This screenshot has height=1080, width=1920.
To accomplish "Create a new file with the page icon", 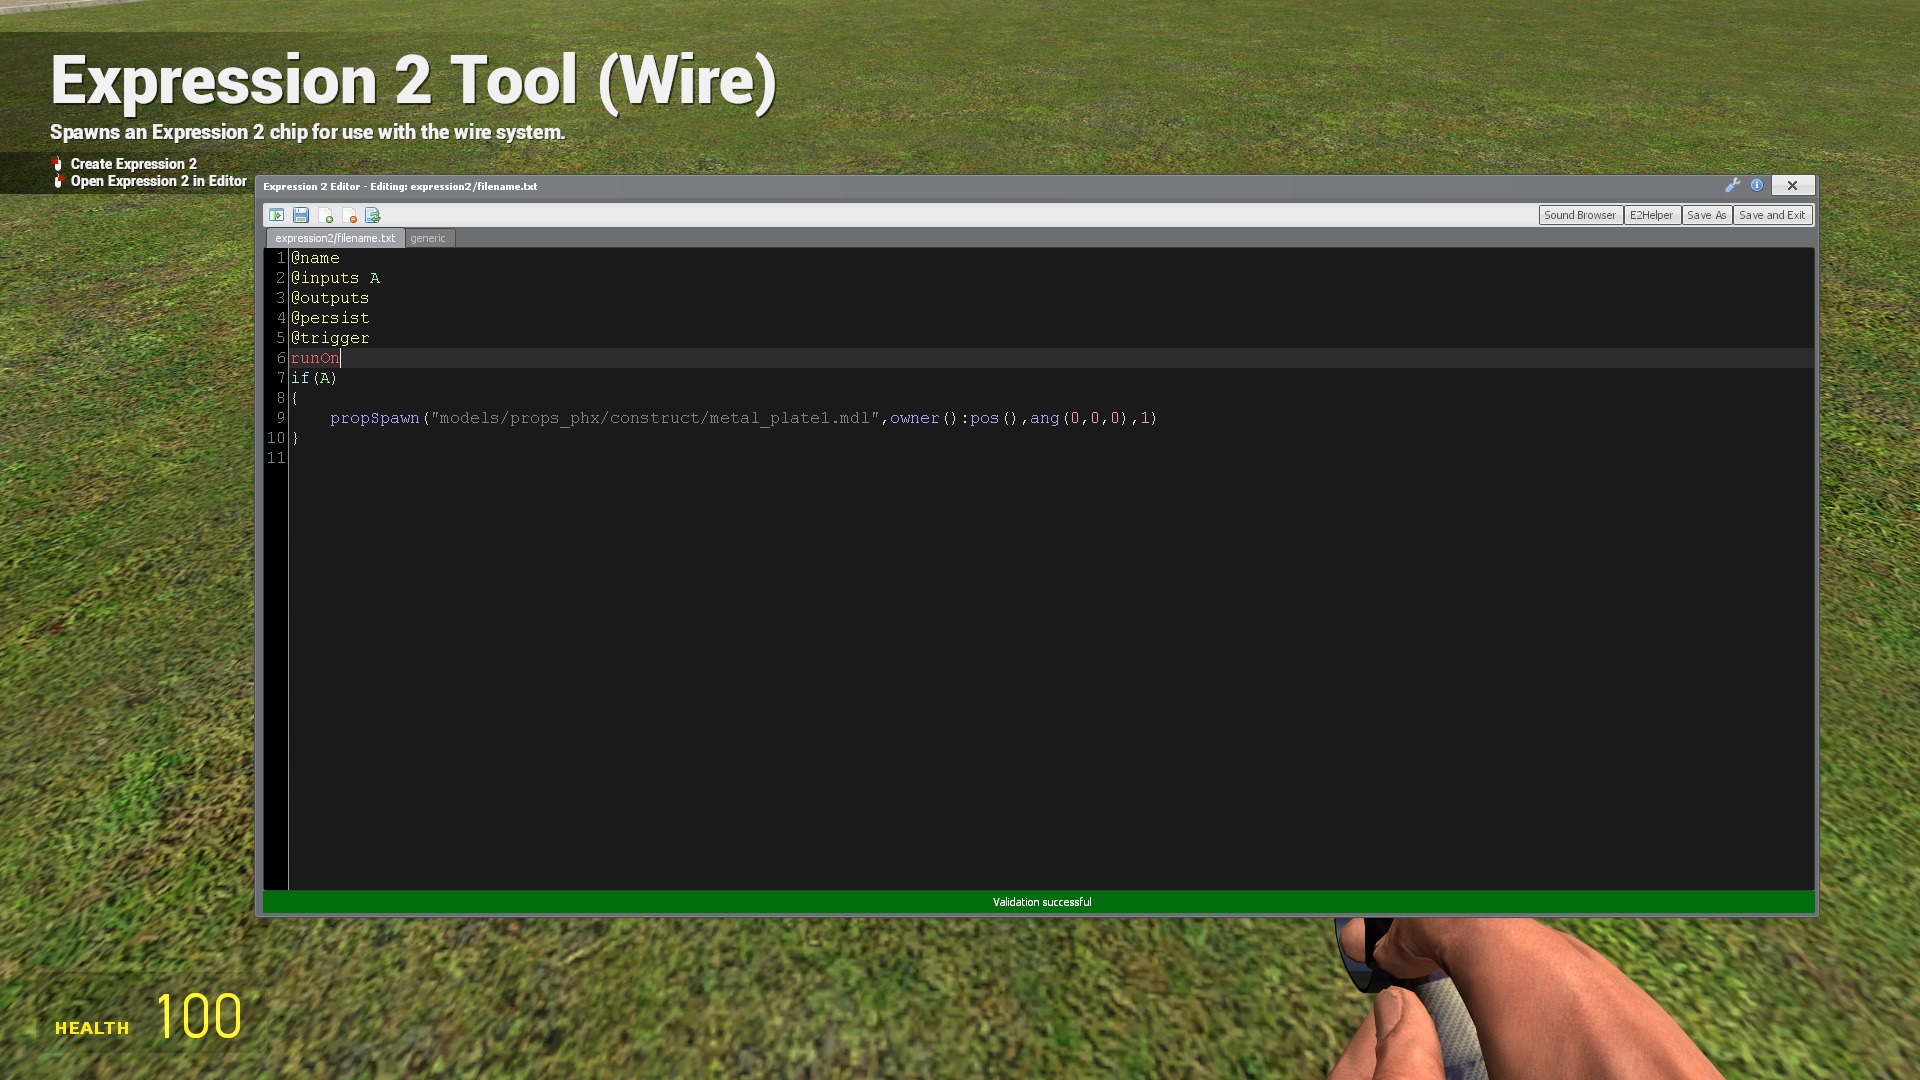I will coord(327,215).
